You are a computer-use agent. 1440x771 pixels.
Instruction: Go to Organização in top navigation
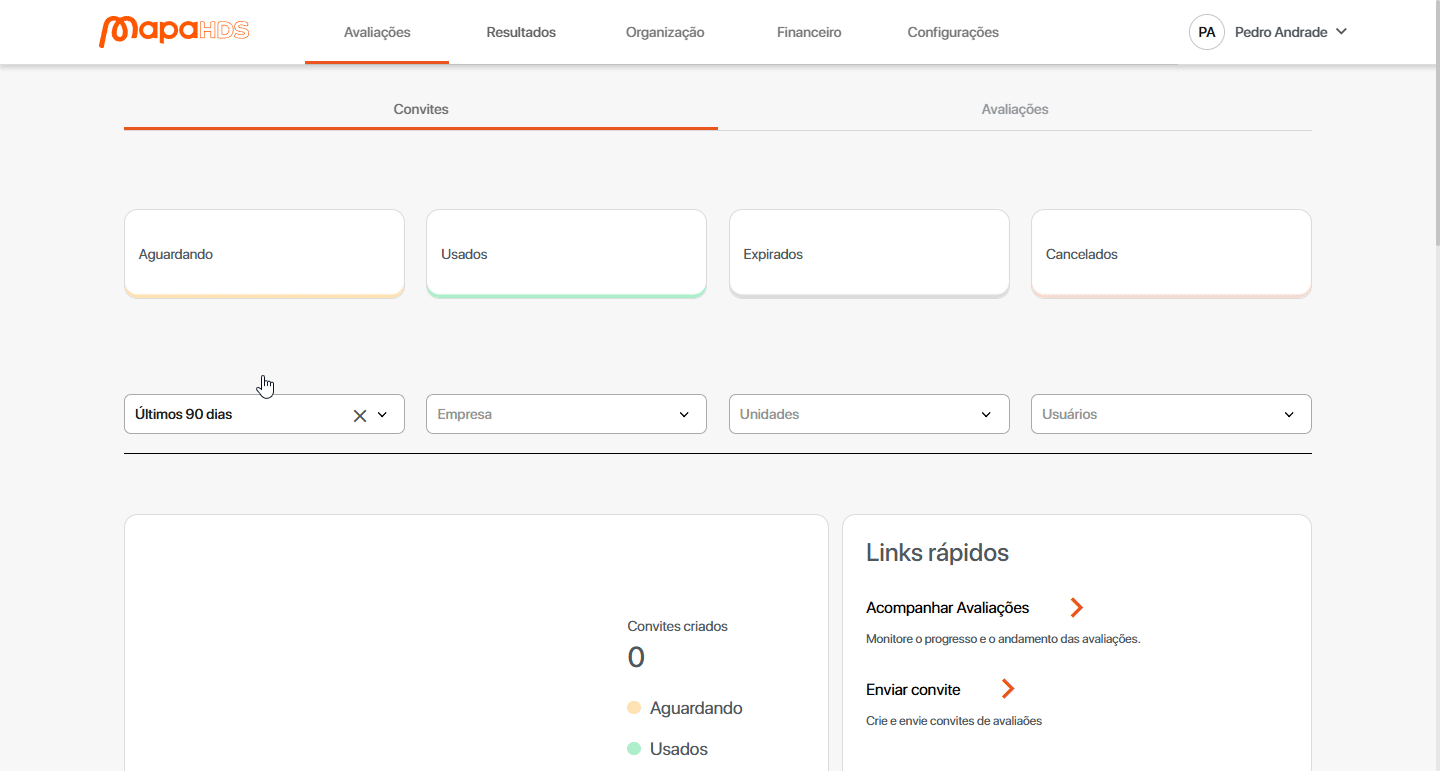point(665,32)
